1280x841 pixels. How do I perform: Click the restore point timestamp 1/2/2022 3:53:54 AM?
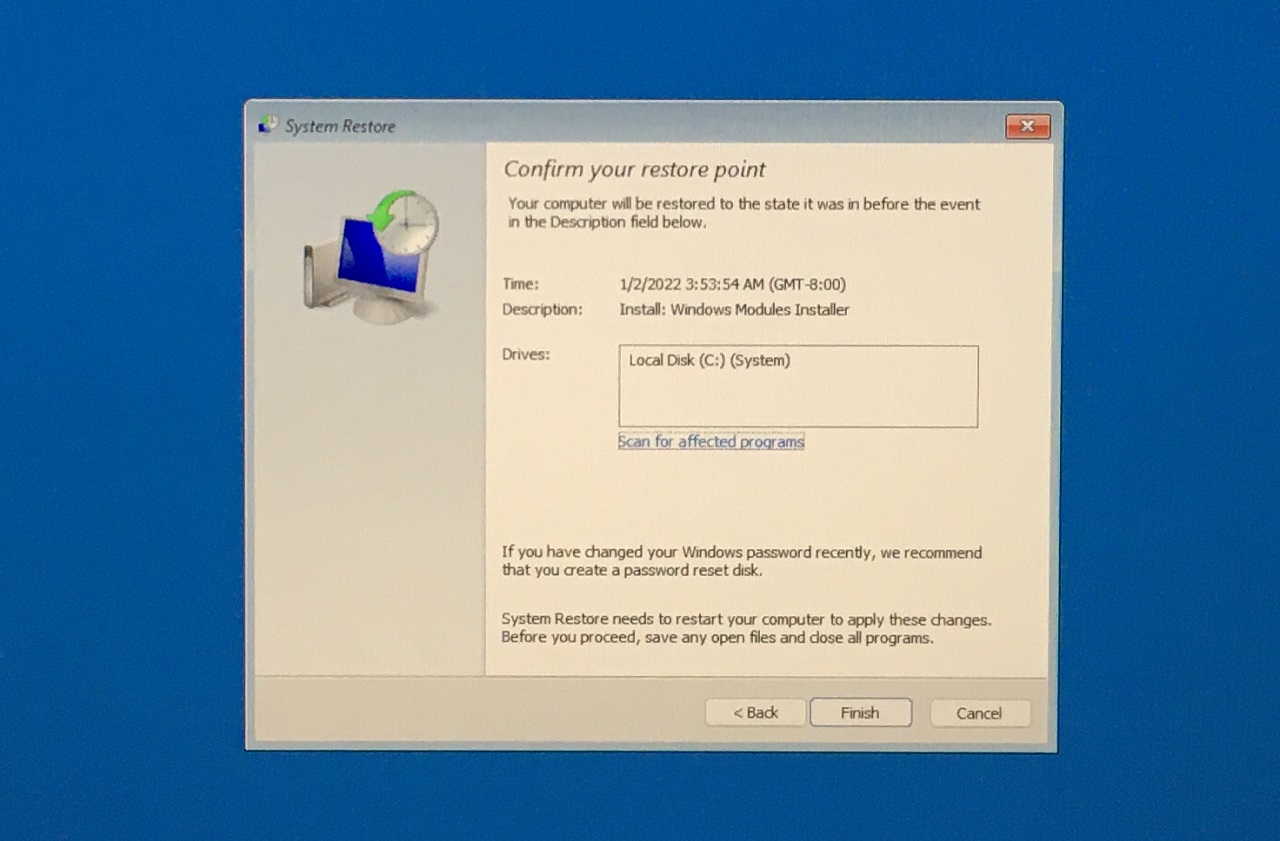tap(732, 284)
